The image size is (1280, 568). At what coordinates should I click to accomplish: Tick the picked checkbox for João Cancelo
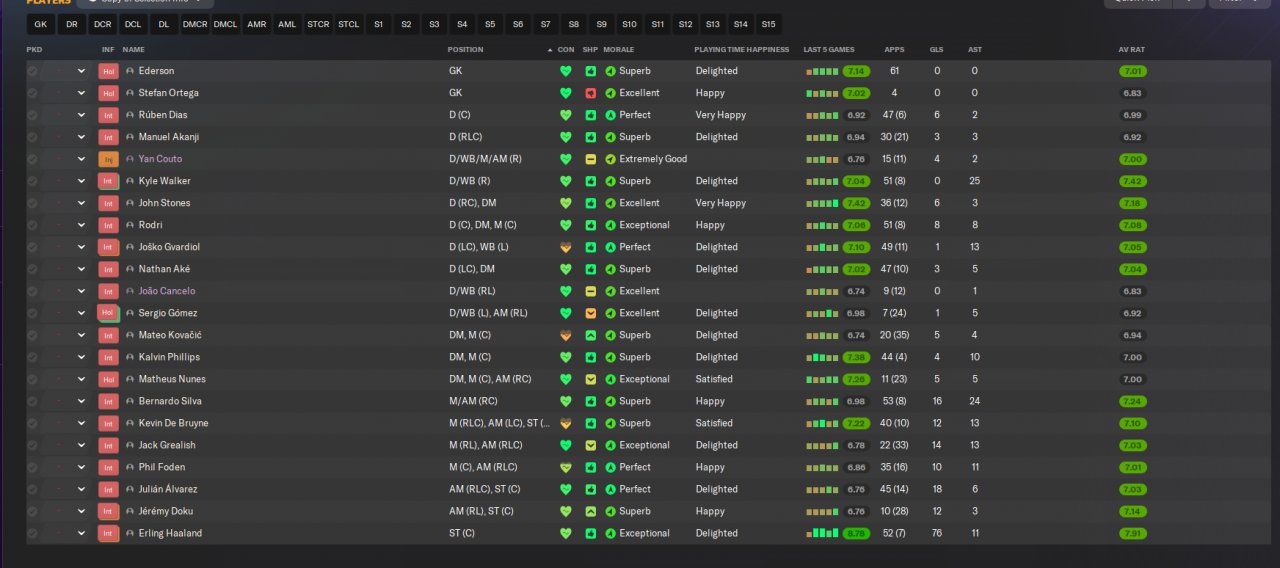(x=32, y=291)
